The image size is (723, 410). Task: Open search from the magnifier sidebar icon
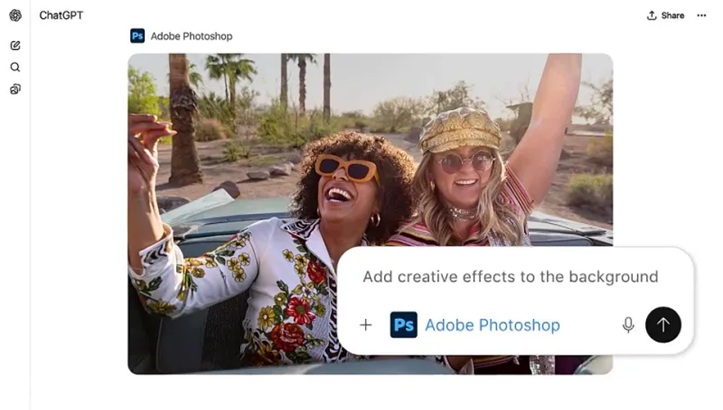15,67
